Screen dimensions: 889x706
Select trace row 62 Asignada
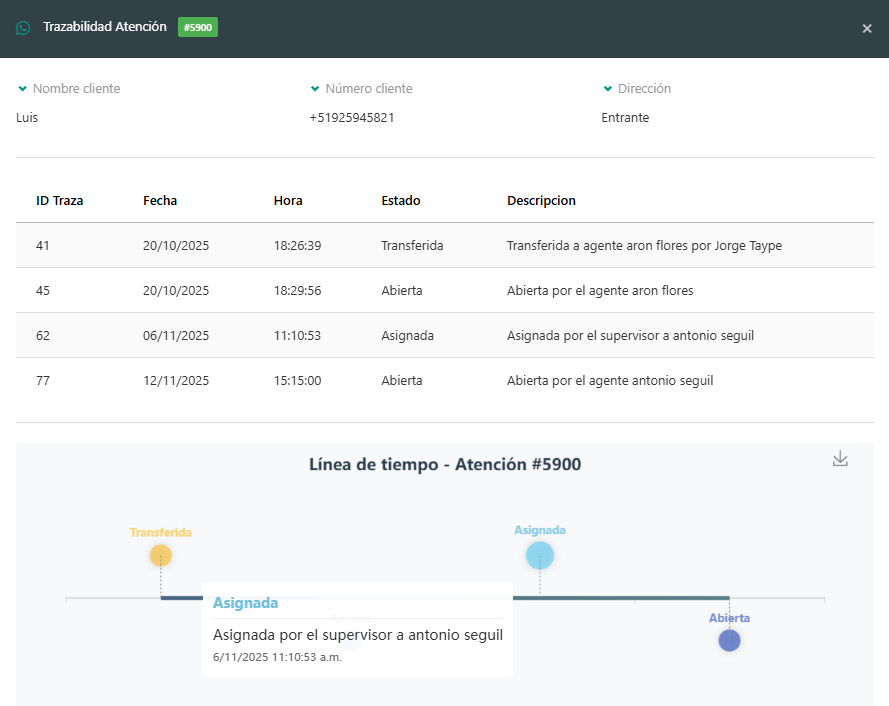(x=444, y=335)
